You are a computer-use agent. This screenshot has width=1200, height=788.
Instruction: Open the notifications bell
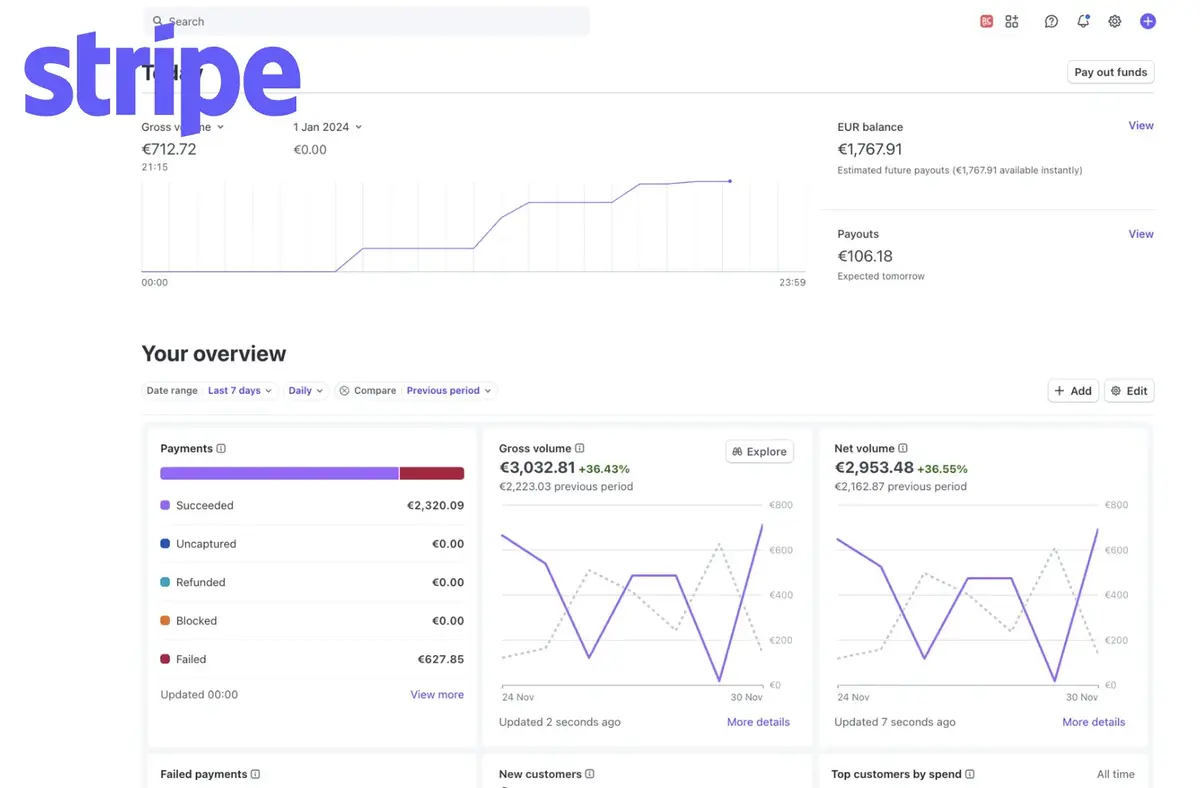click(1083, 21)
